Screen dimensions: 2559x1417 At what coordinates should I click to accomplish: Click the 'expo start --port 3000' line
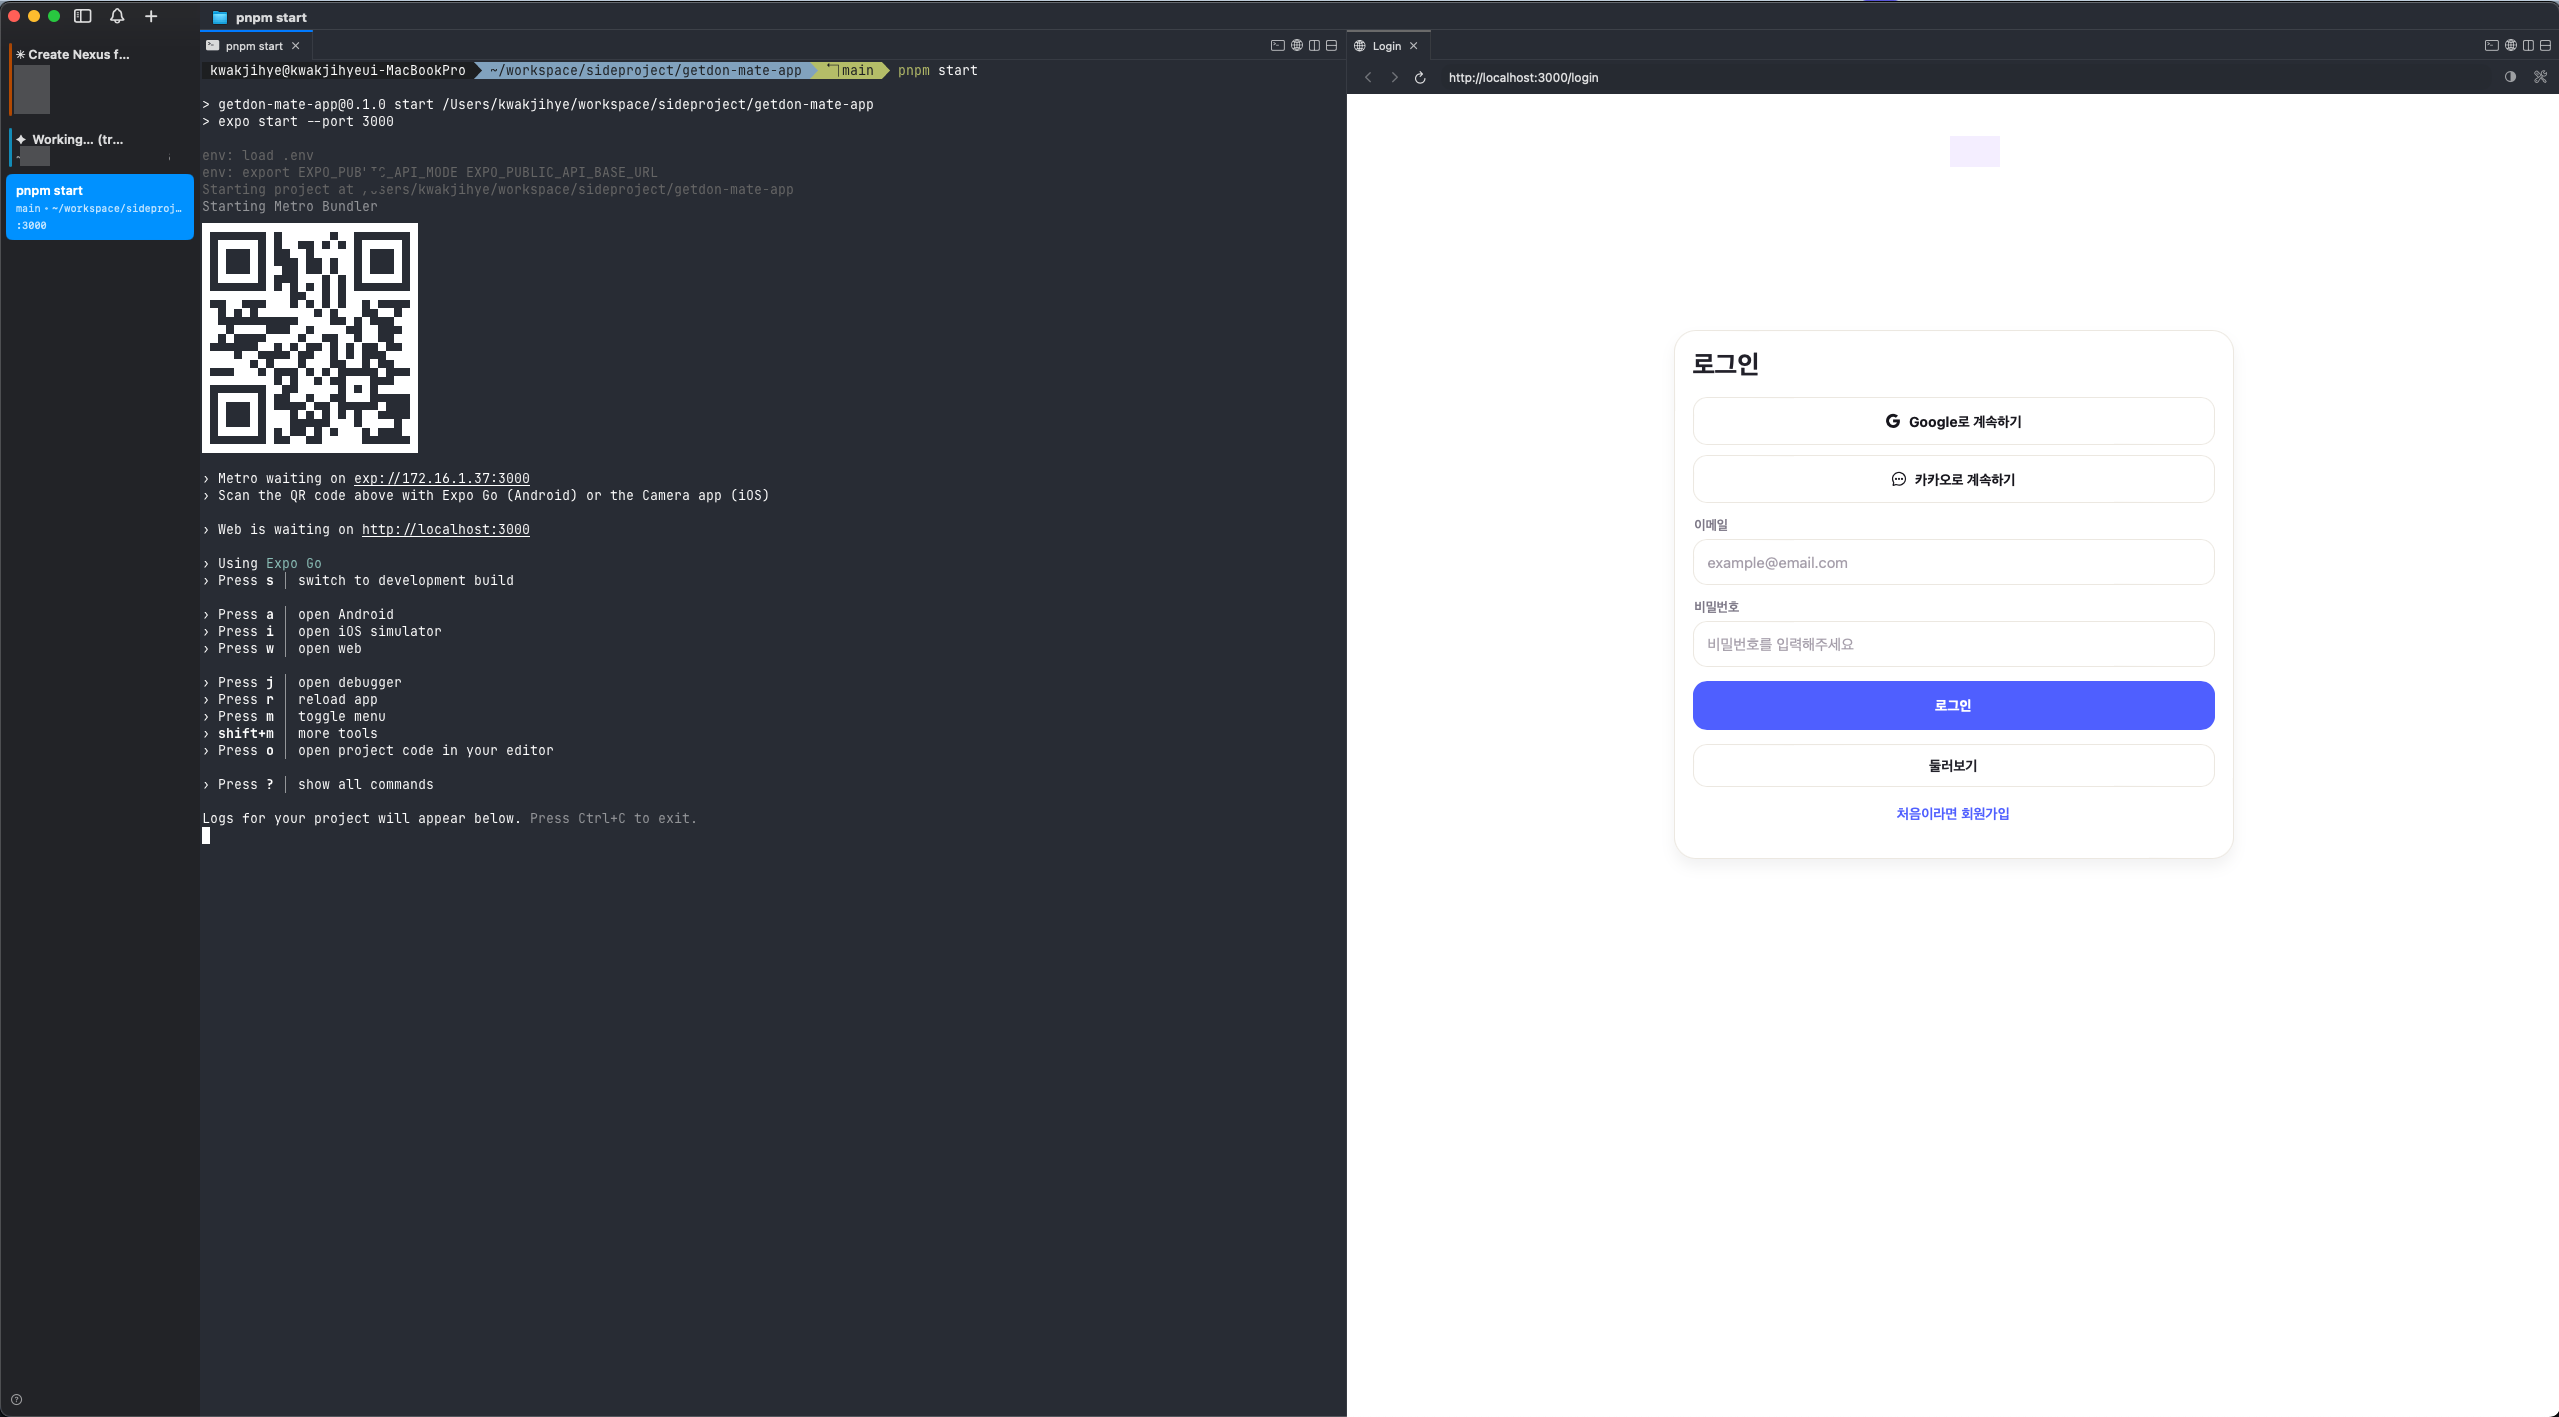tap(298, 121)
